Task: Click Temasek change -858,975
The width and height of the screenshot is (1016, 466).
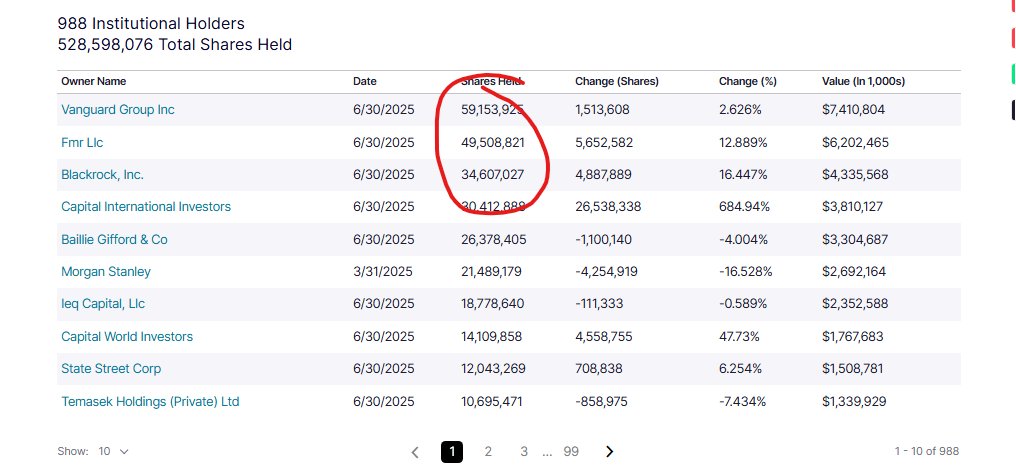Action: tap(601, 401)
